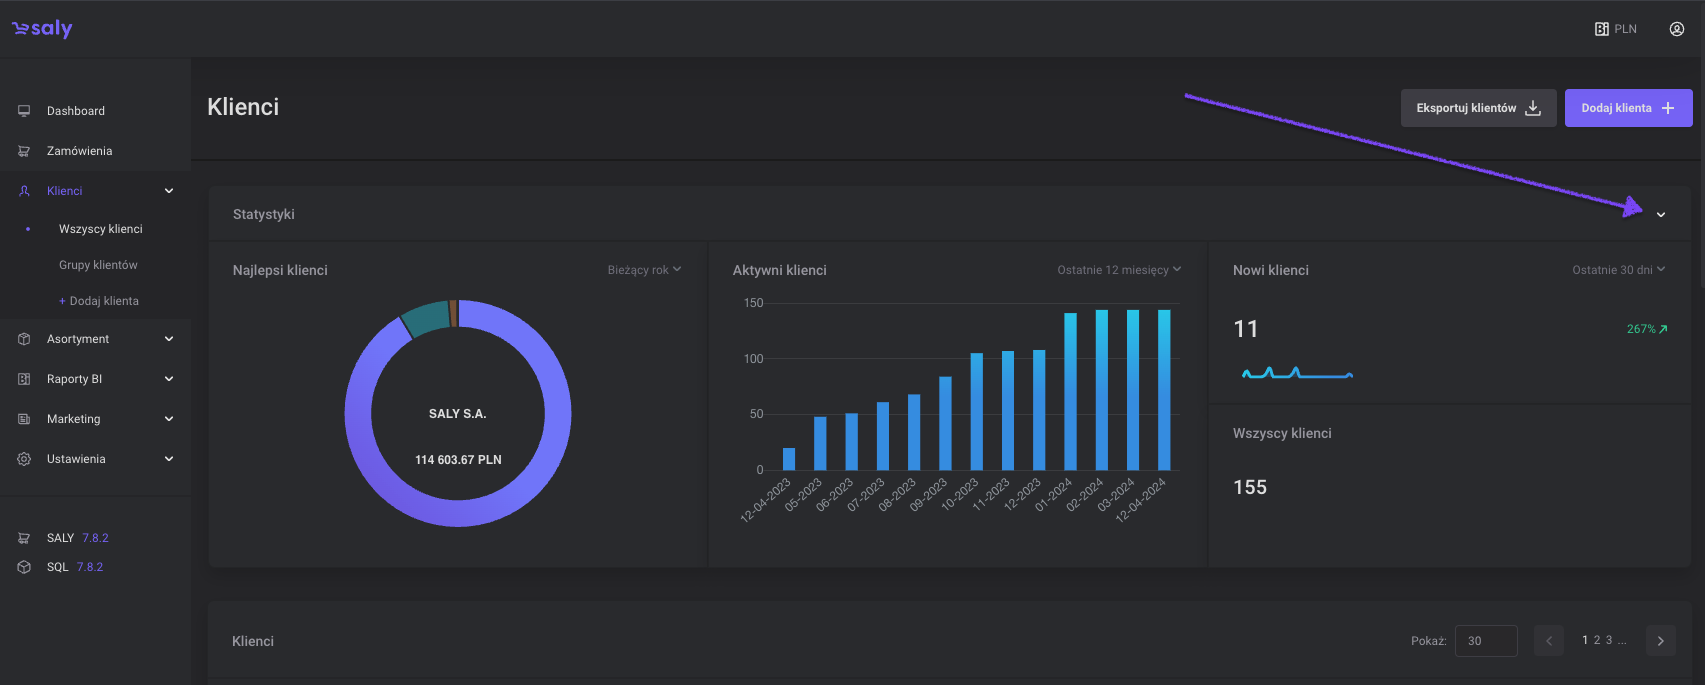The image size is (1705, 685).
Task: Click the Ustawienia gear icon
Action: pyautogui.click(x=24, y=459)
